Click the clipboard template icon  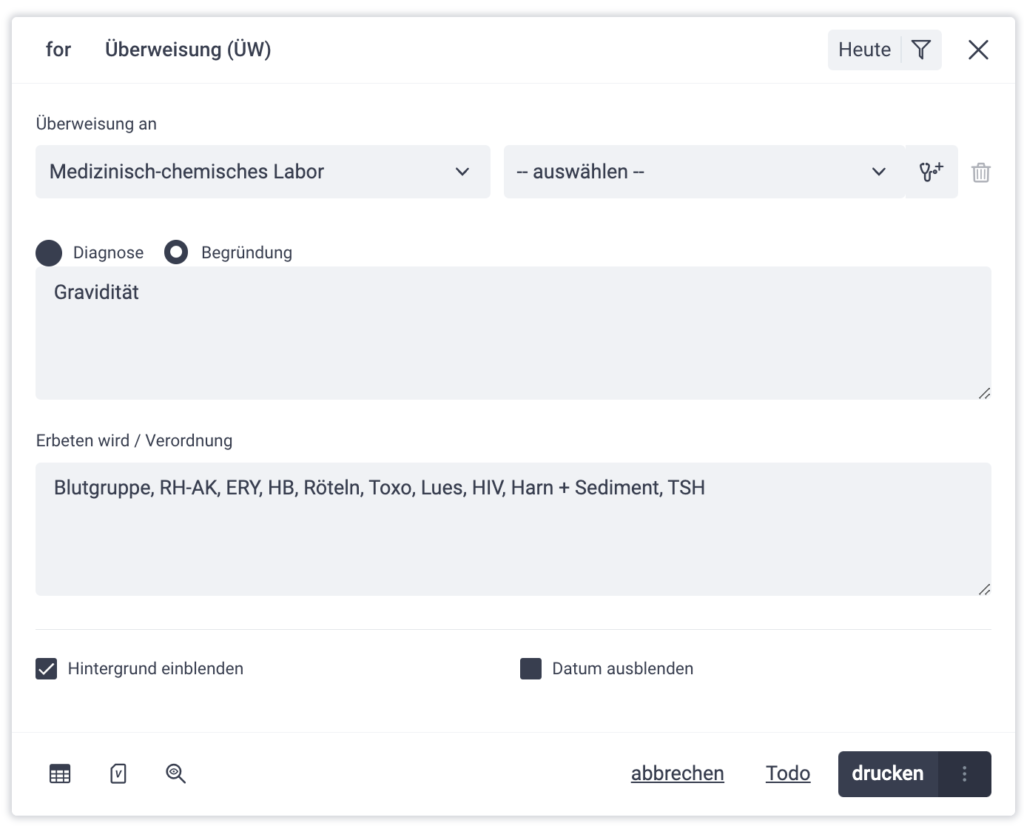point(118,774)
